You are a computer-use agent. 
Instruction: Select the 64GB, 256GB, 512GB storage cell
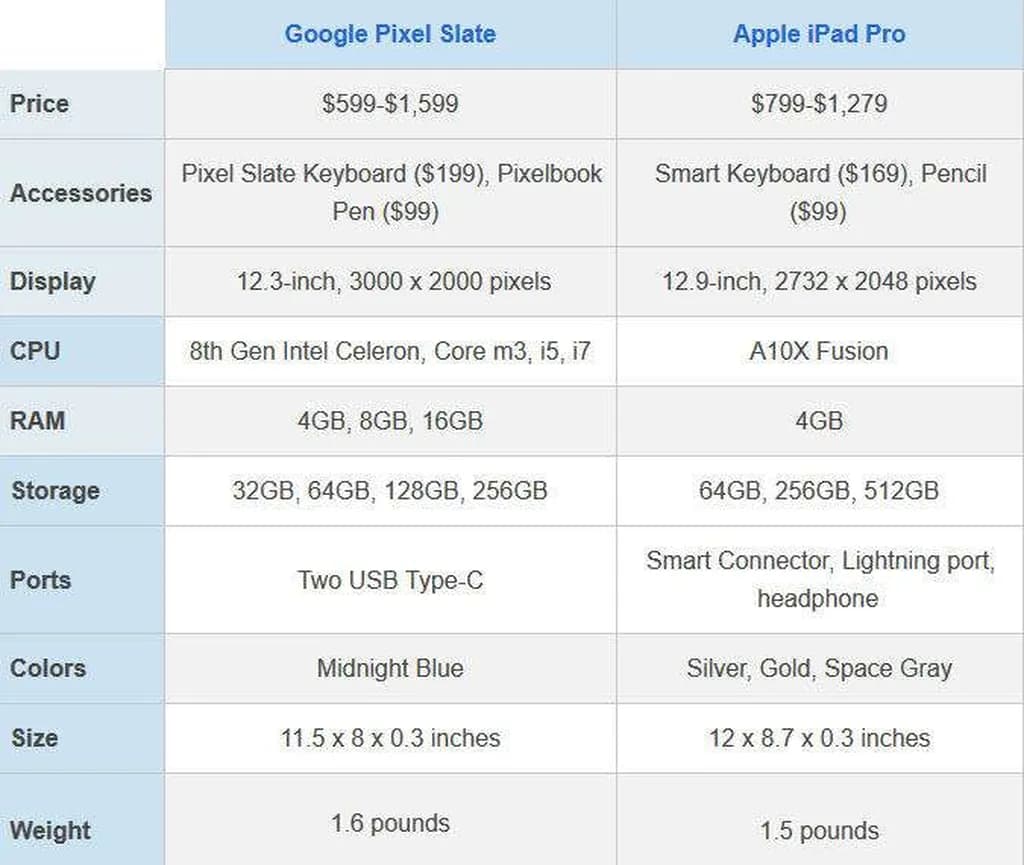point(819,491)
